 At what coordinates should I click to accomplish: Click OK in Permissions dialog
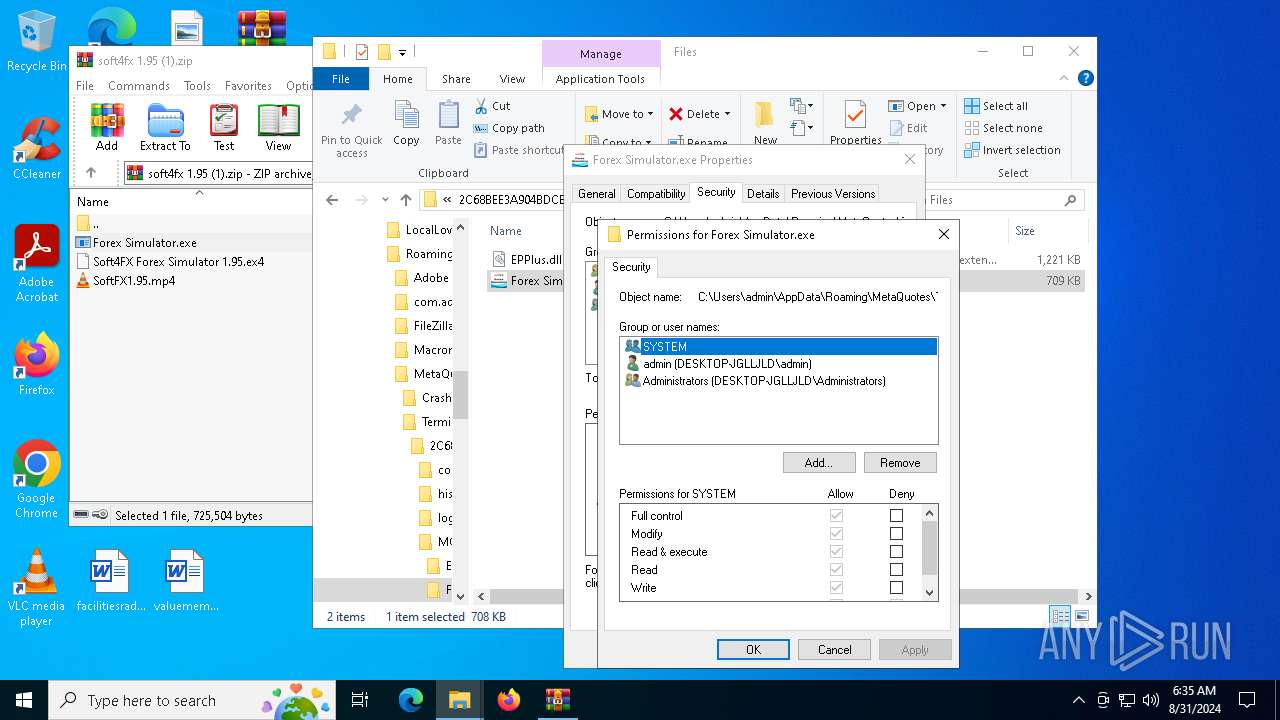pos(753,650)
